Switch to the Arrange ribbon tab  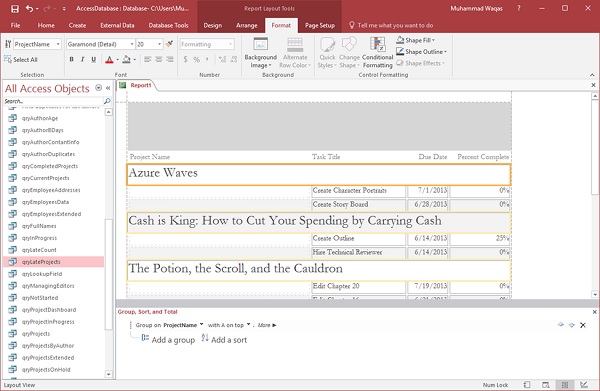pyautogui.click(x=246, y=26)
